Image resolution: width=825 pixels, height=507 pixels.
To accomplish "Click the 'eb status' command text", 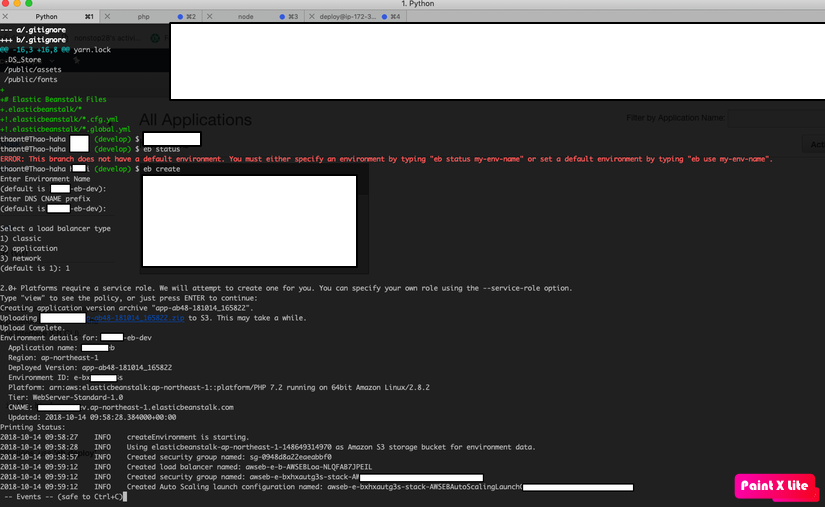I will [162, 149].
